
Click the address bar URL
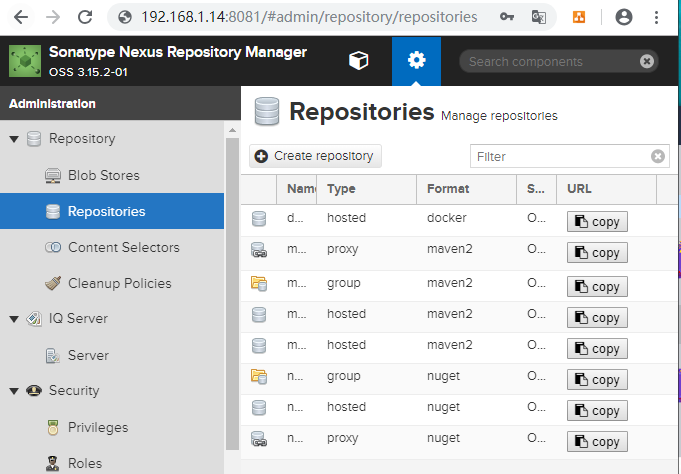[x=309, y=17]
